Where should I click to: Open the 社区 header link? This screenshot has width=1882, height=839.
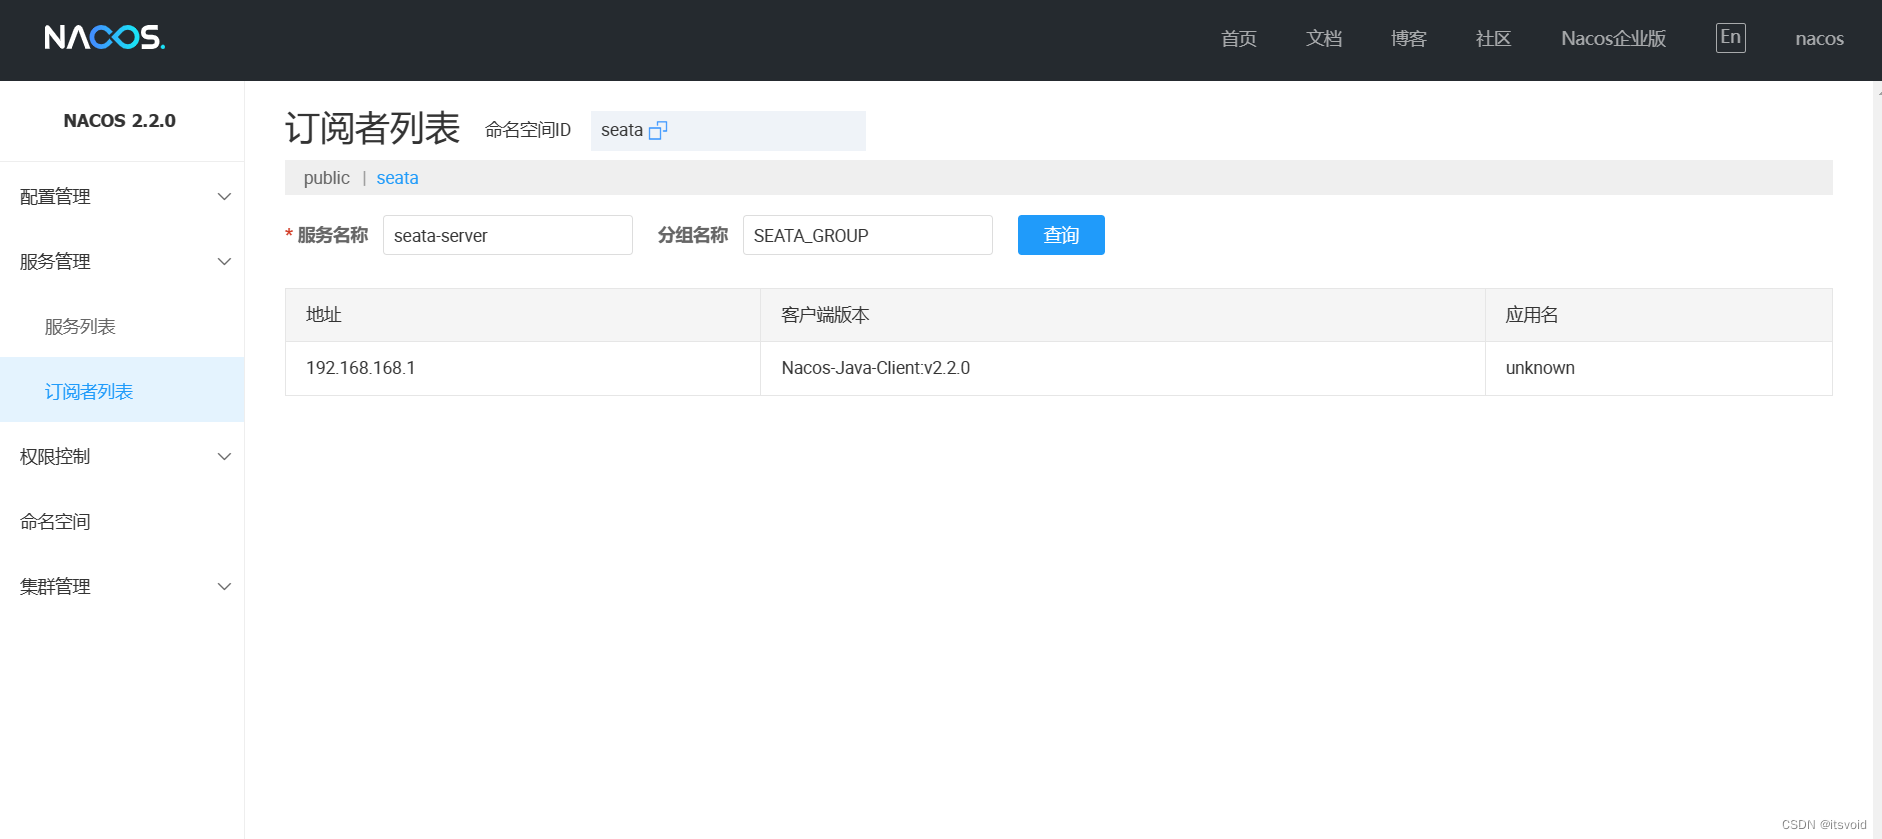[x=1493, y=39]
